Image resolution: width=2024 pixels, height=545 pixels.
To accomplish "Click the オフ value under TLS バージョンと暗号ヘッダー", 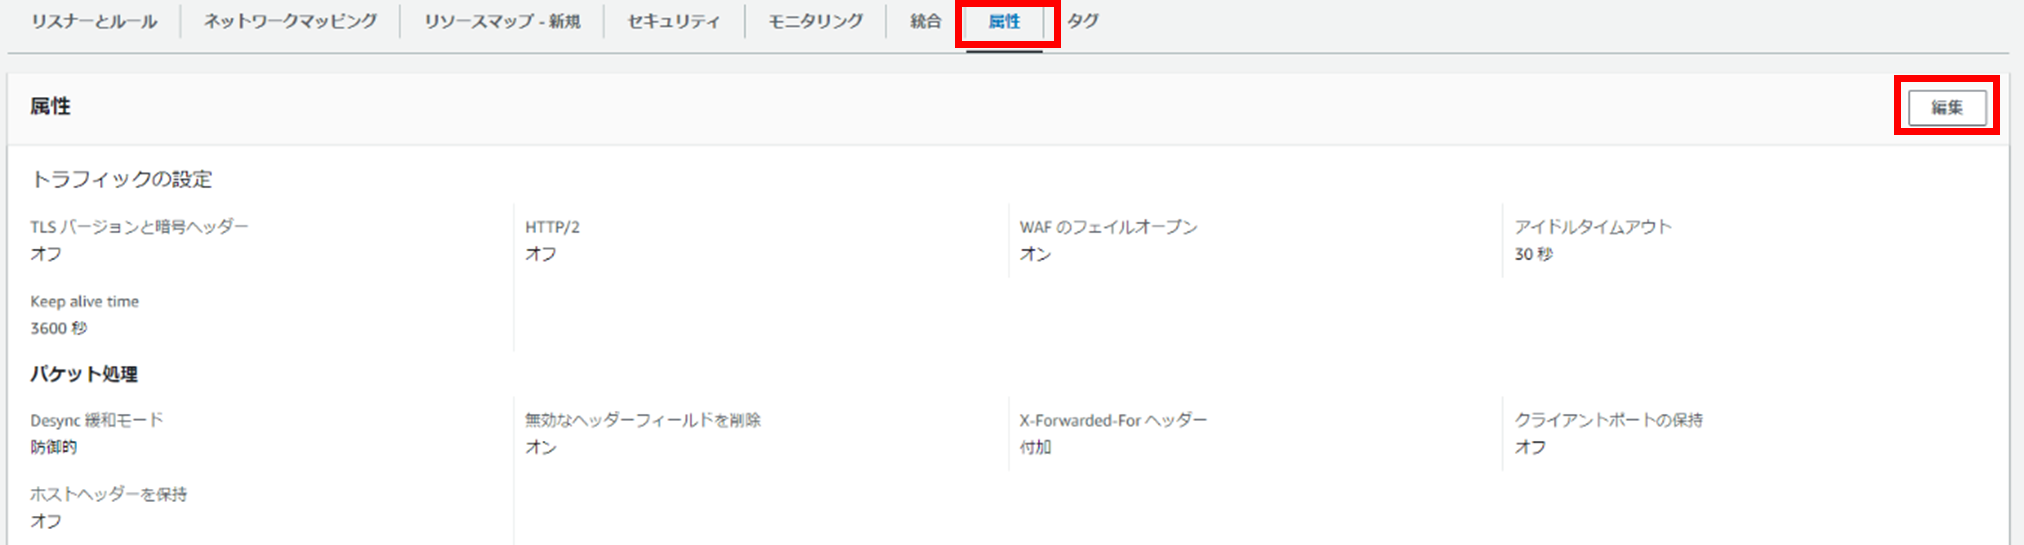I will (46, 254).
